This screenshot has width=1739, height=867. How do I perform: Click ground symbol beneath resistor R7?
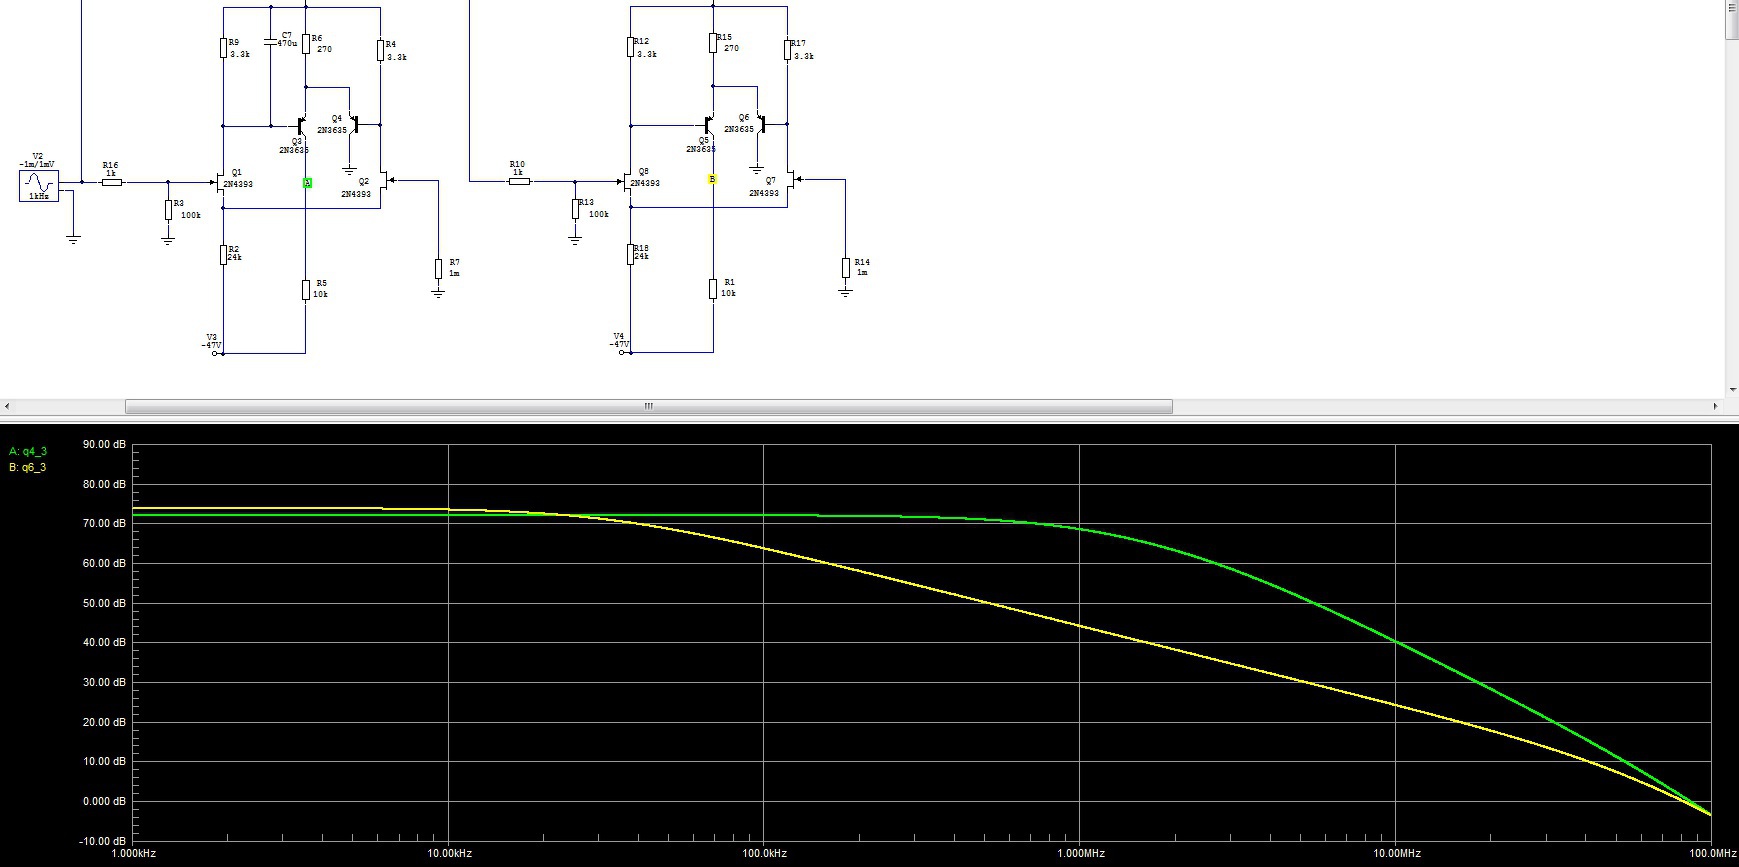pyautogui.click(x=438, y=293)
